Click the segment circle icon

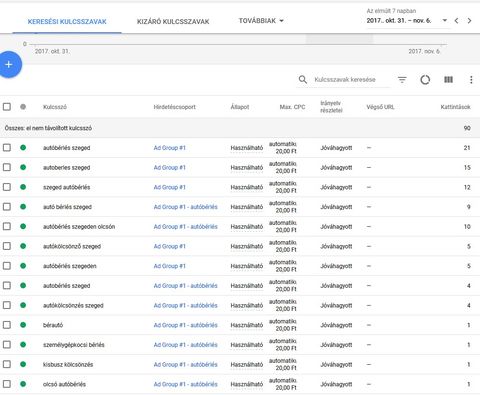pyautogui.click(x=425, y=80)
